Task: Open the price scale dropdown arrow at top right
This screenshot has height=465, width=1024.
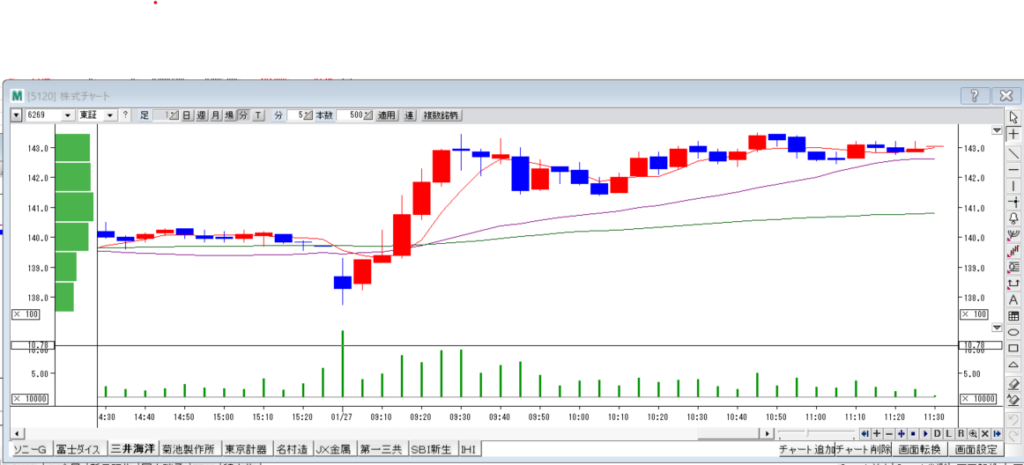Action: click(996, 131)
